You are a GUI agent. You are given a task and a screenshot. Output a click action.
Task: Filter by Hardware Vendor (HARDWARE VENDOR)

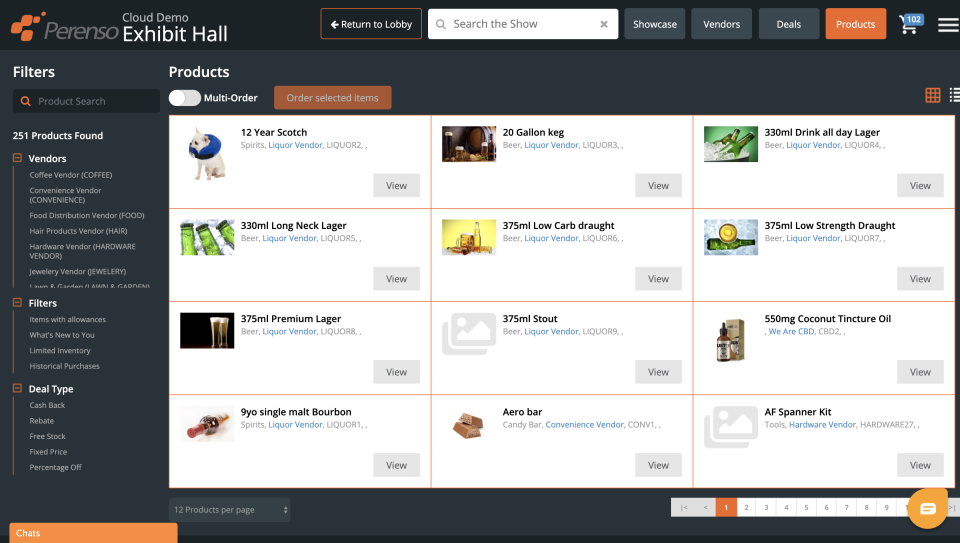(x=83, y=251)
